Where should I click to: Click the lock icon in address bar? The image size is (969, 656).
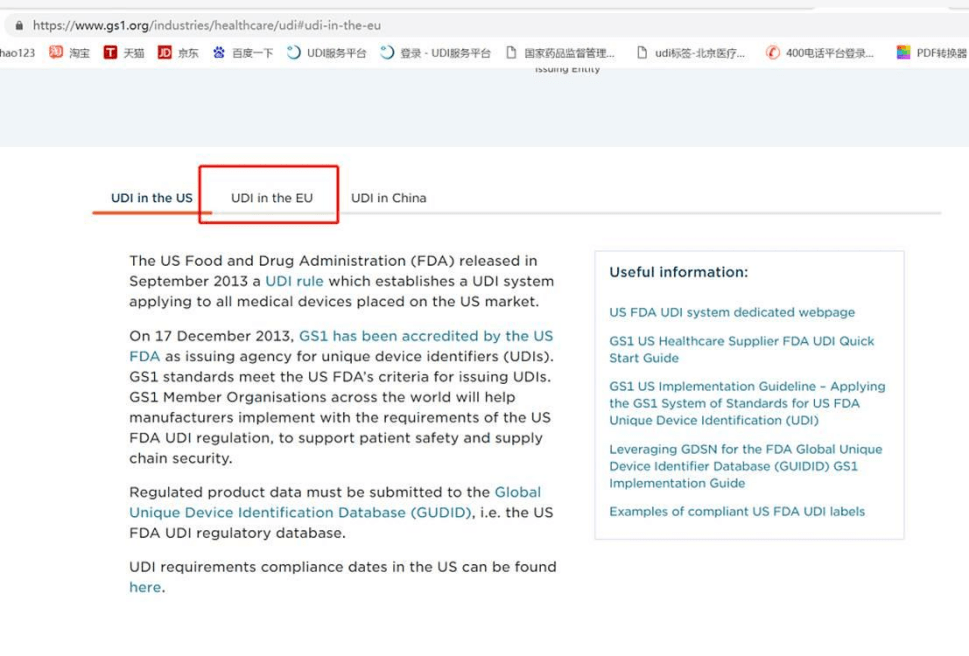click(19, 25)
